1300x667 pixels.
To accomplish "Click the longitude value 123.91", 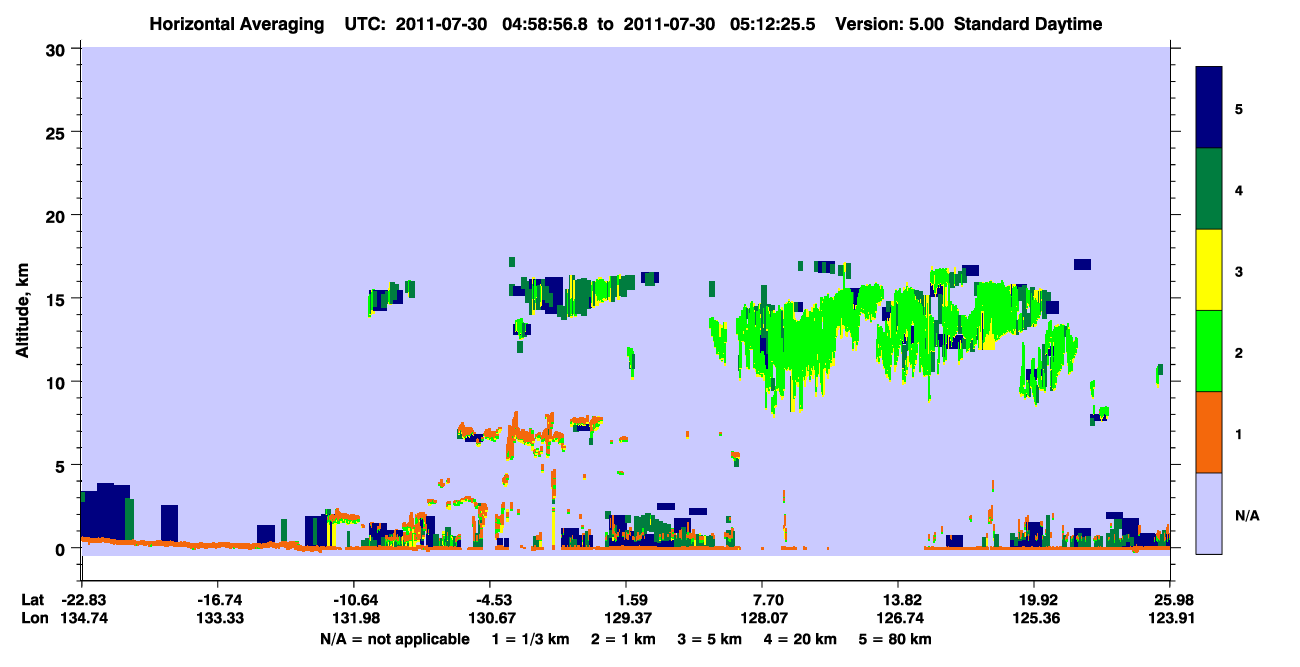I will [x=1170, y=618].
